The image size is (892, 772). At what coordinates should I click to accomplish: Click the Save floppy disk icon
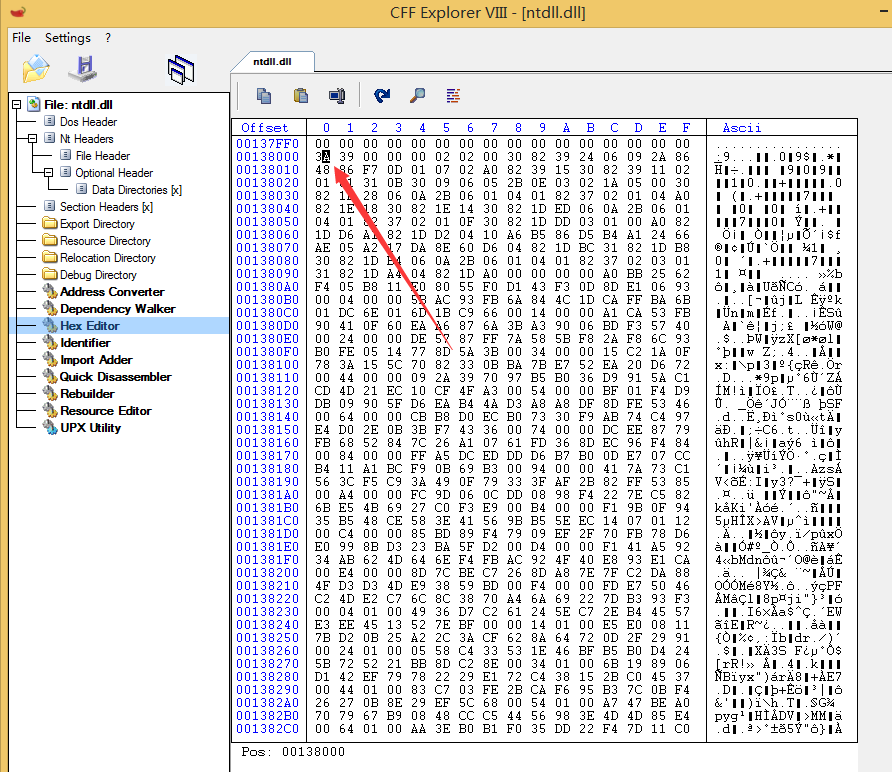click(x=82, y=68)
